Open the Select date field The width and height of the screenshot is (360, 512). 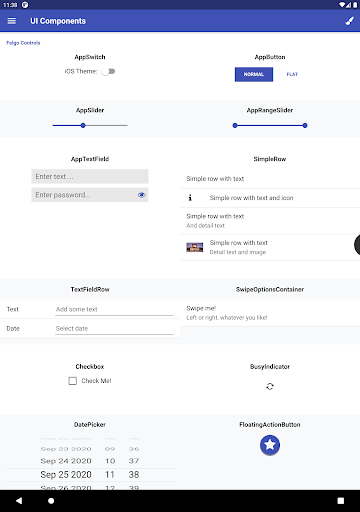pyautogui.click(x=114, y=329)
